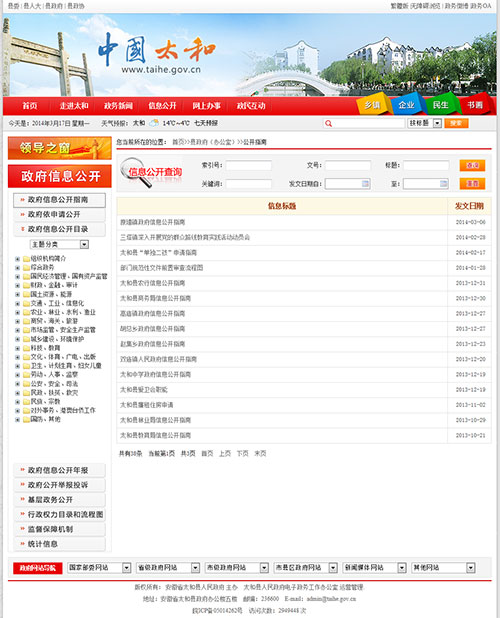This screenshot has height=618, width=500.
Task: Expand the 文化、体育、广电、出版 tree node
Action: (x=17, y=357)
